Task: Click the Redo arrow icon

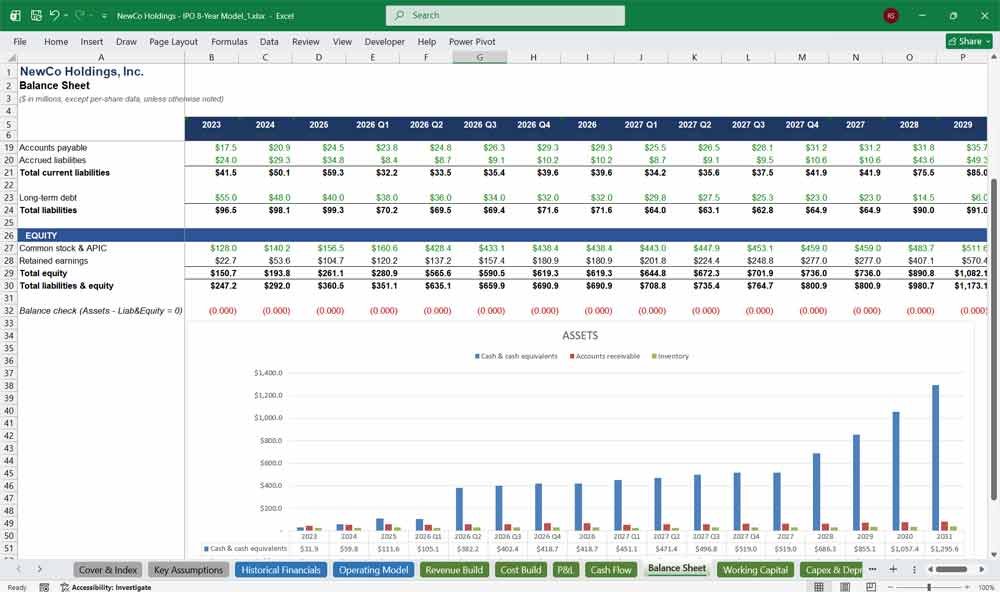Action: pos(80,15)
